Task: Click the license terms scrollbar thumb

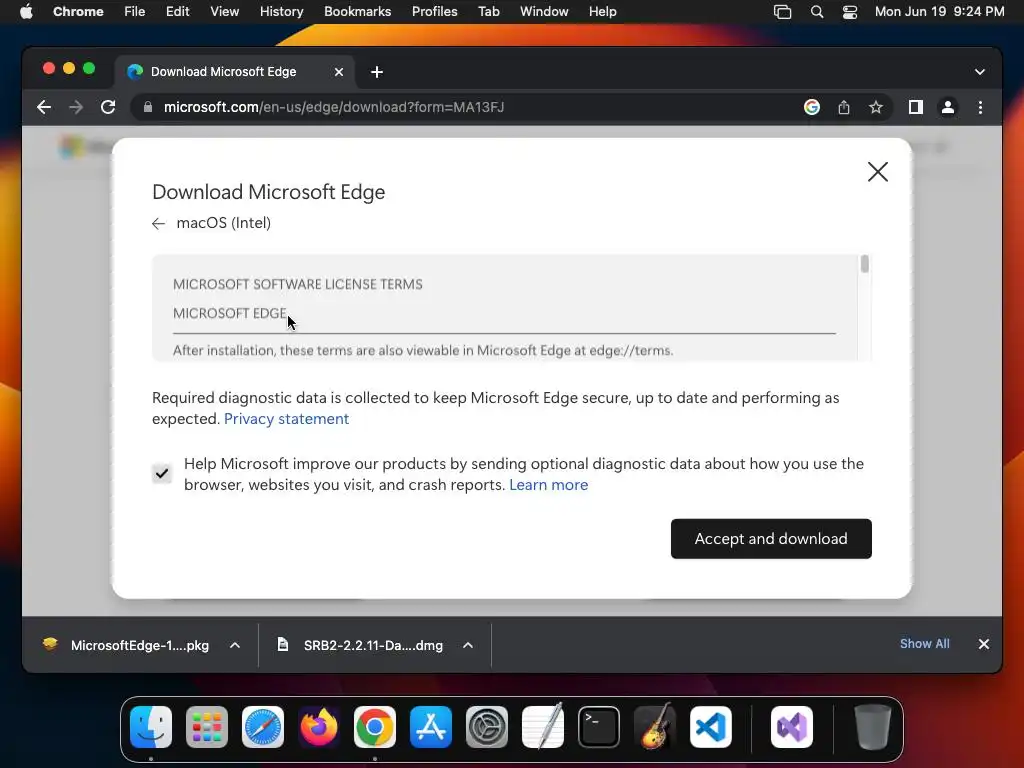Action: click(x=865, y=264)
